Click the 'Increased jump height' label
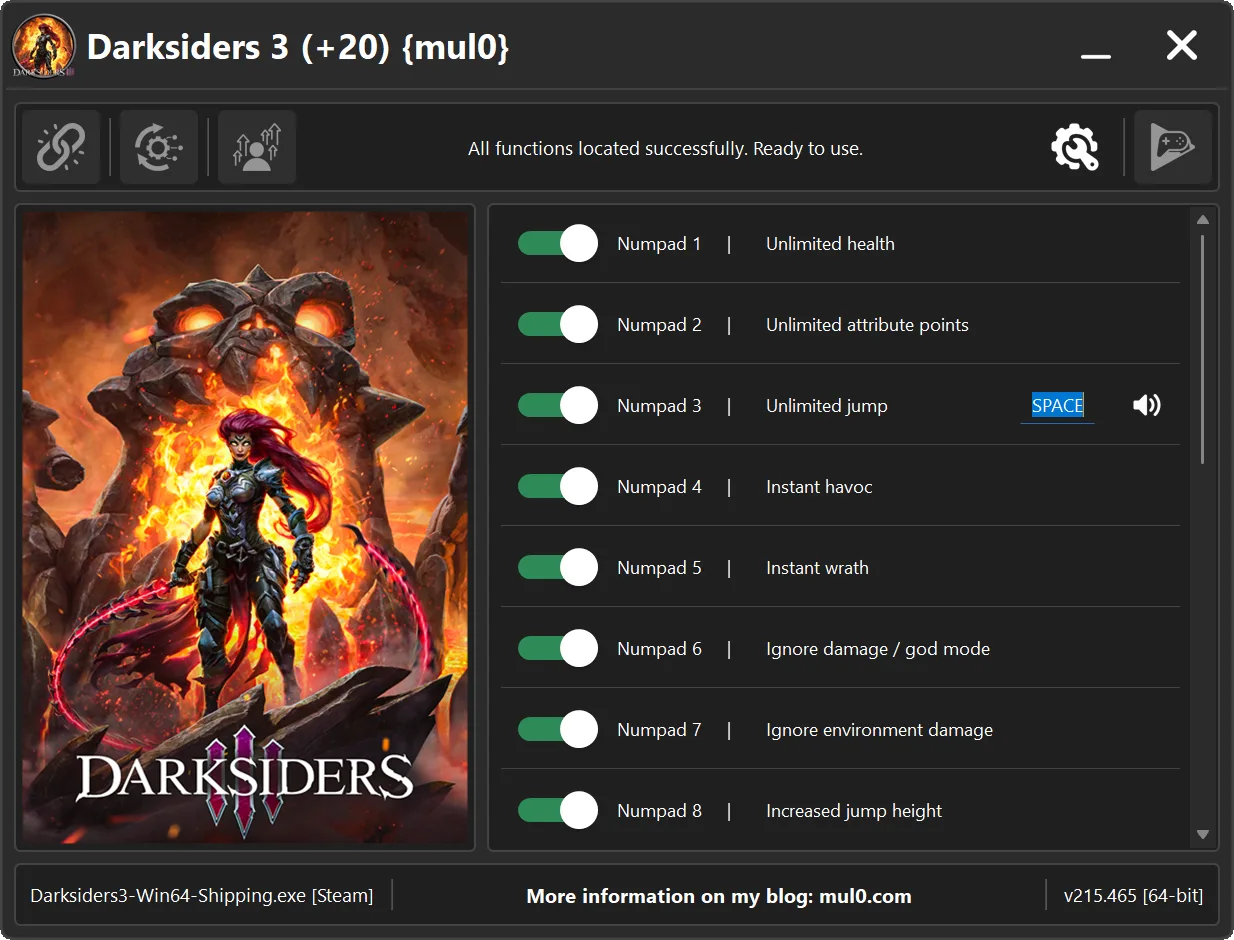 point(854,811)
